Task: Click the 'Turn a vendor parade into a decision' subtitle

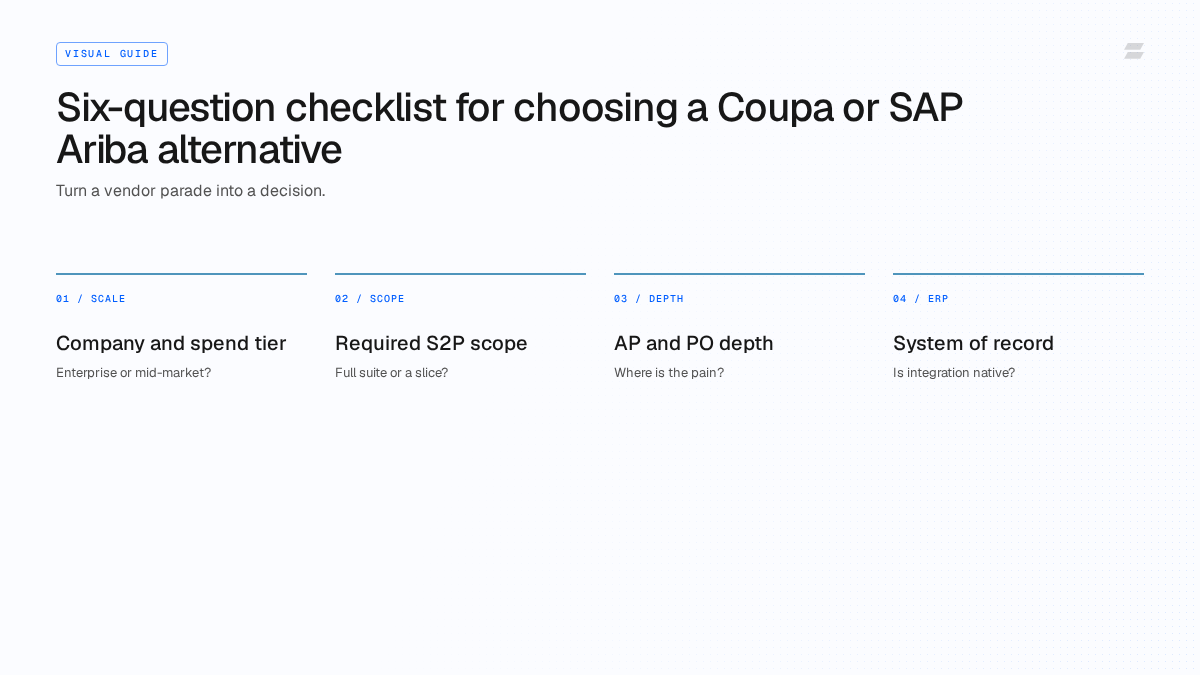Action: [191, 190]
